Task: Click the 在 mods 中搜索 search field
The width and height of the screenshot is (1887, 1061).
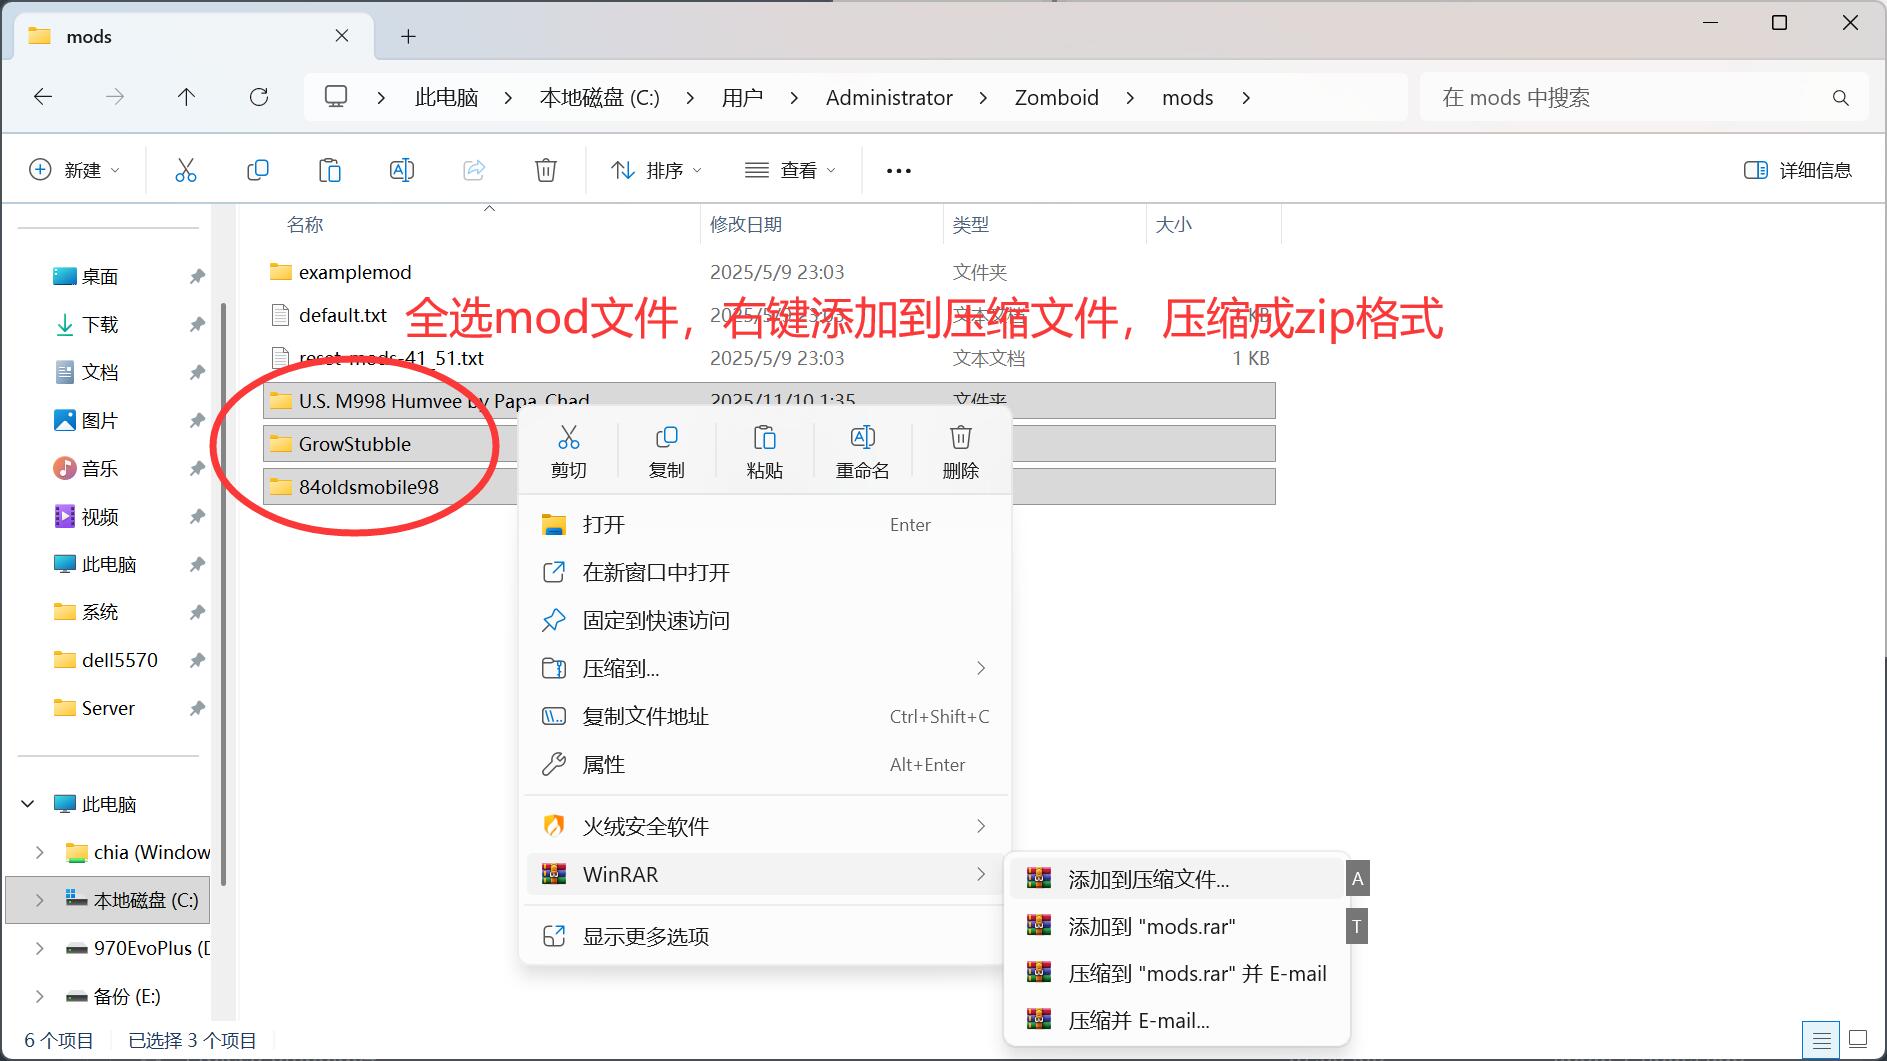Action: [1640, 97]
